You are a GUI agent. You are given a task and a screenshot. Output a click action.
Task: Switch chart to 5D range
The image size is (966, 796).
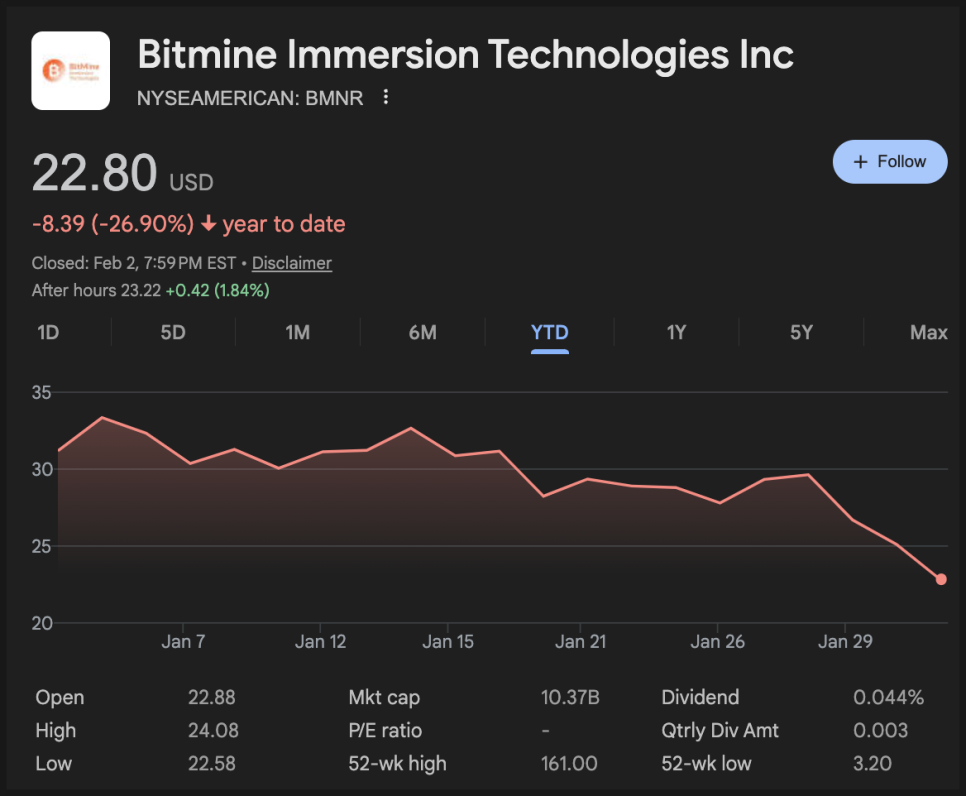click(173, 332)
